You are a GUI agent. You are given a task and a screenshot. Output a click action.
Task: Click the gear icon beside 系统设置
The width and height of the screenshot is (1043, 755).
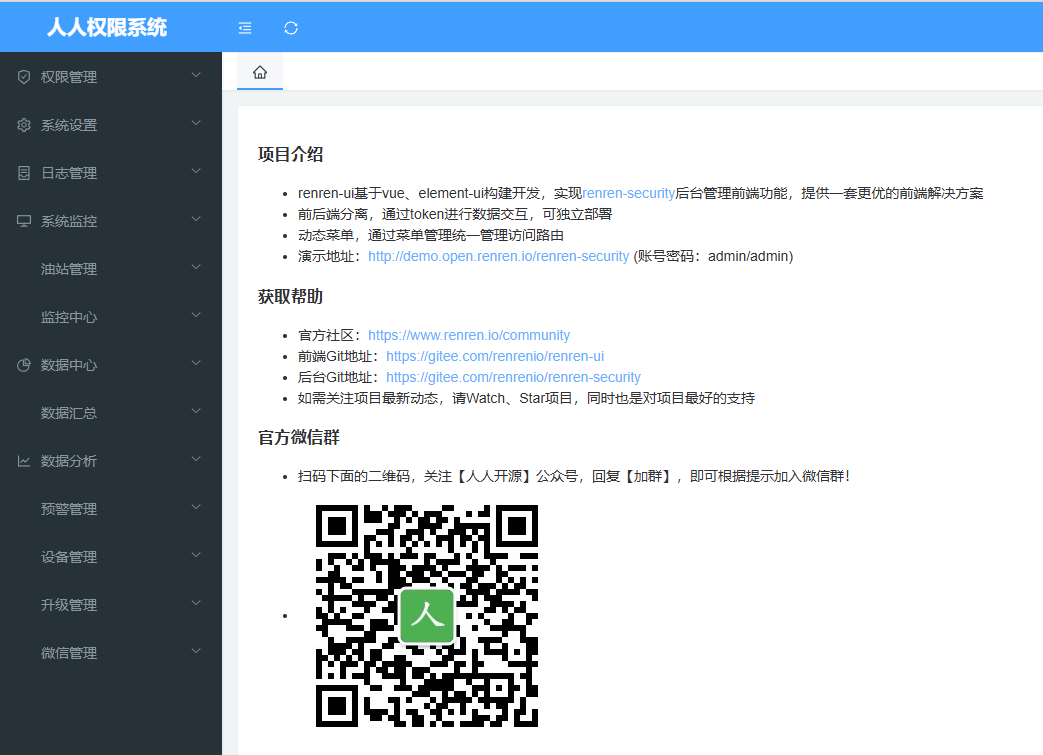(x=24, y=125)
